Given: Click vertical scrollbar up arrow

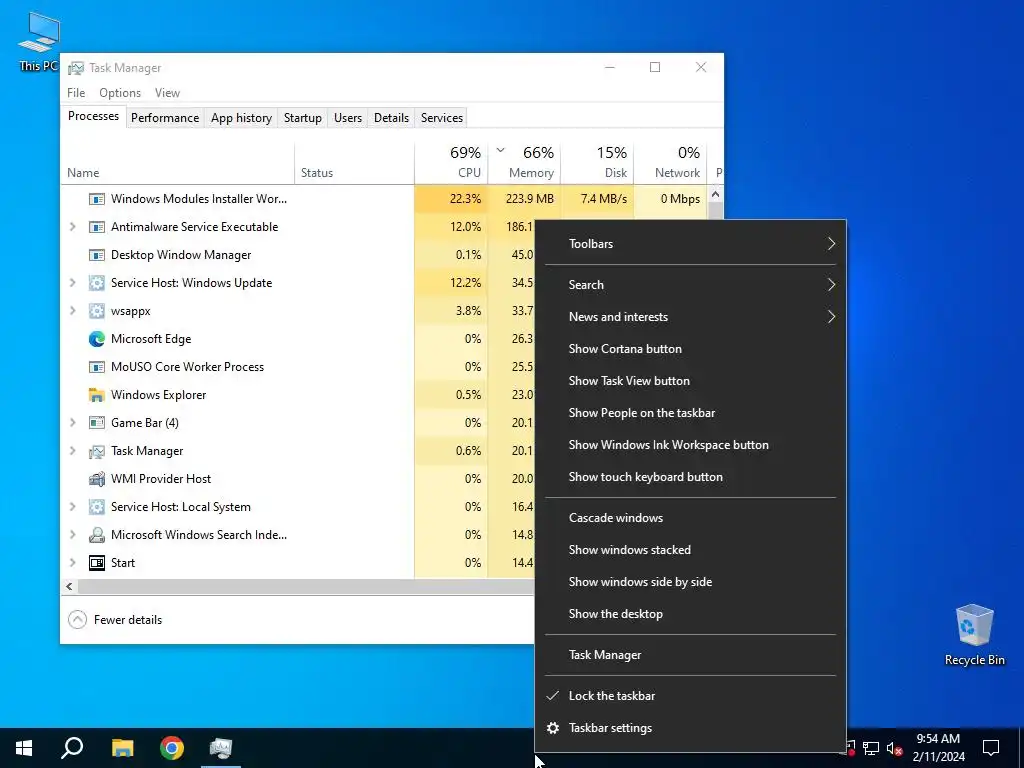Looking at the screenshot, I should 715,194.
